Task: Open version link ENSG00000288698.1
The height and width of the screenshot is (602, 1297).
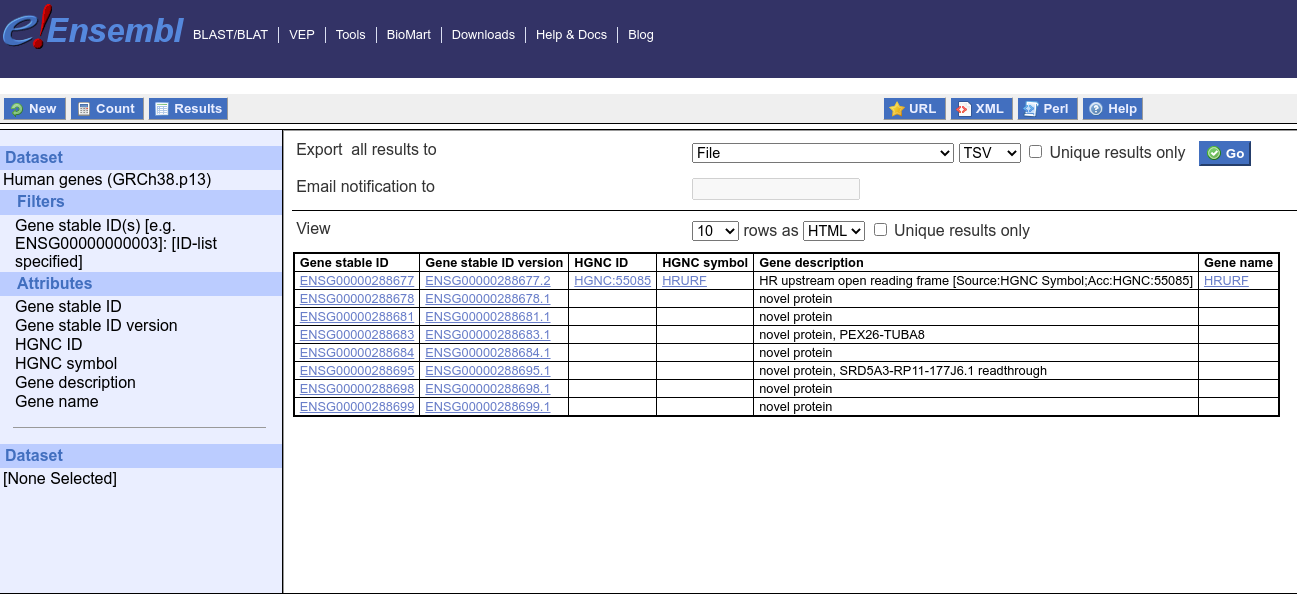Action: [x=488, y=389]
